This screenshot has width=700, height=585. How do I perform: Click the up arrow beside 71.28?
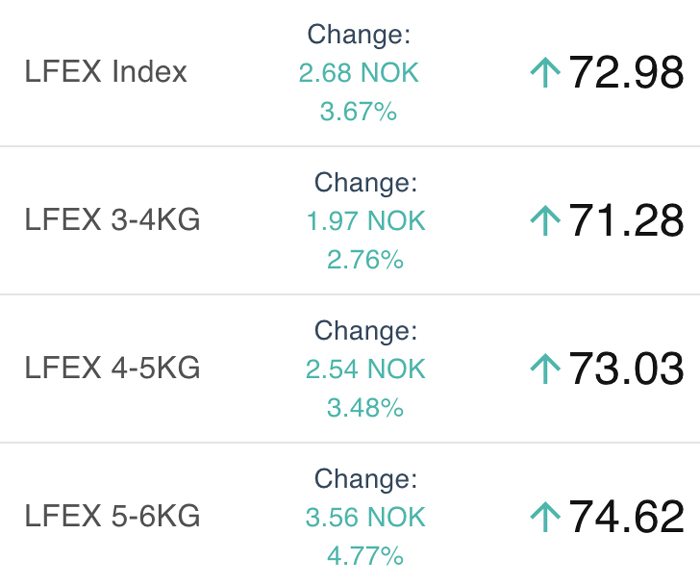[x=545, y=221]
